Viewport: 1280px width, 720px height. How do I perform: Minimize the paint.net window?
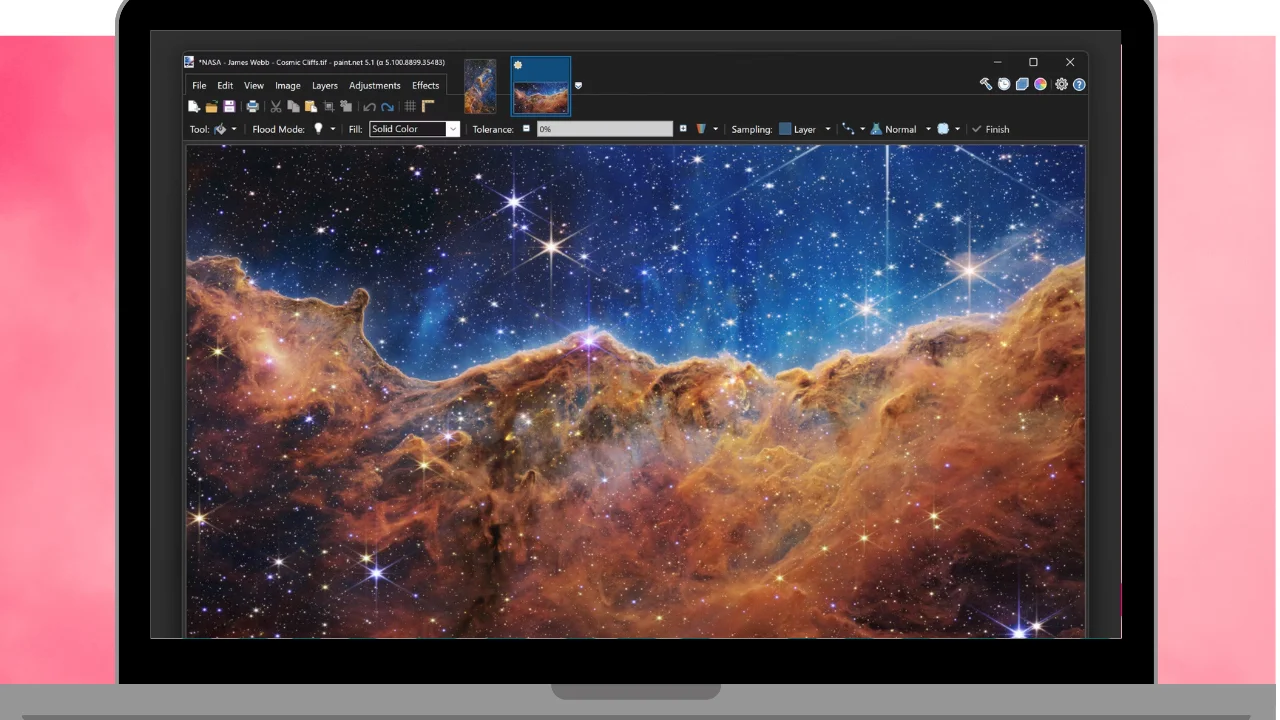pos(997,62)
